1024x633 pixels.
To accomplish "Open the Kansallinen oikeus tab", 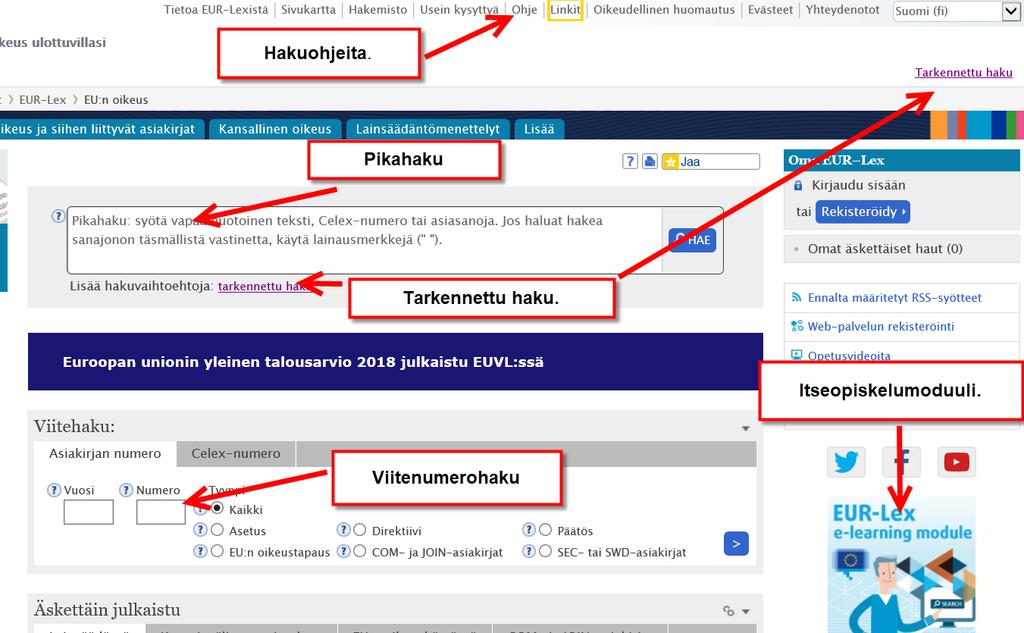I will [275, 129].
